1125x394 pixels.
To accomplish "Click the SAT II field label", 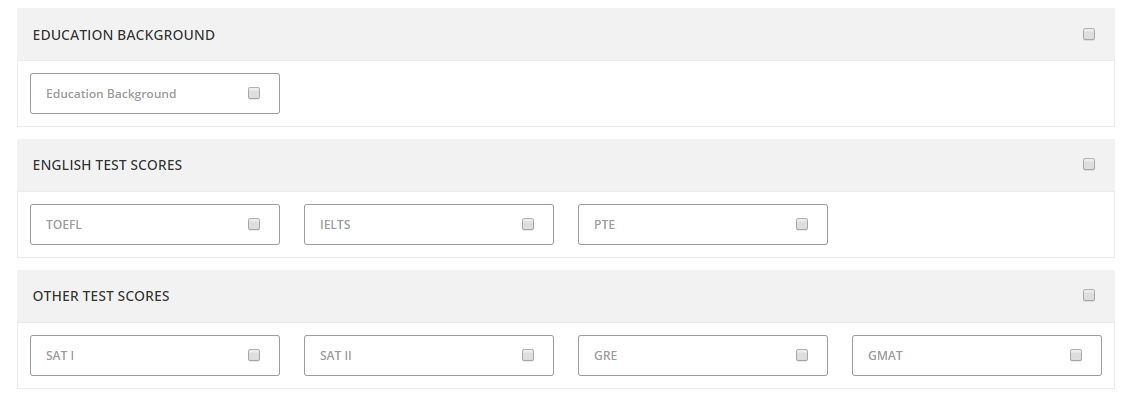I will [x=336, y=355].
